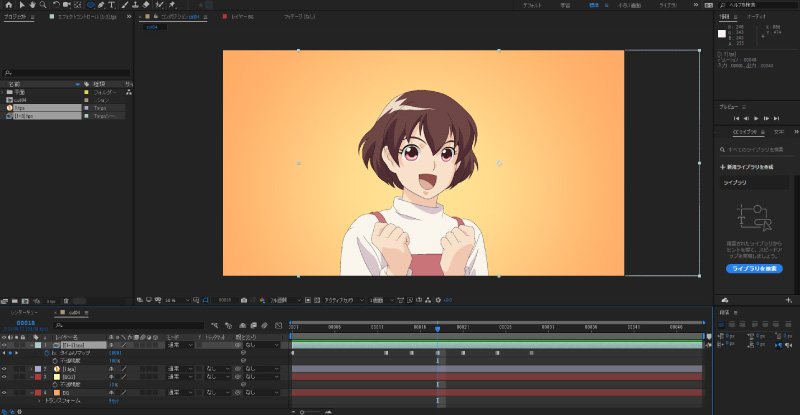Toggle opacity stopwatch under layer 1
Image resolution: width=800 pixels, height=415 pixels.
click(55, 361)
